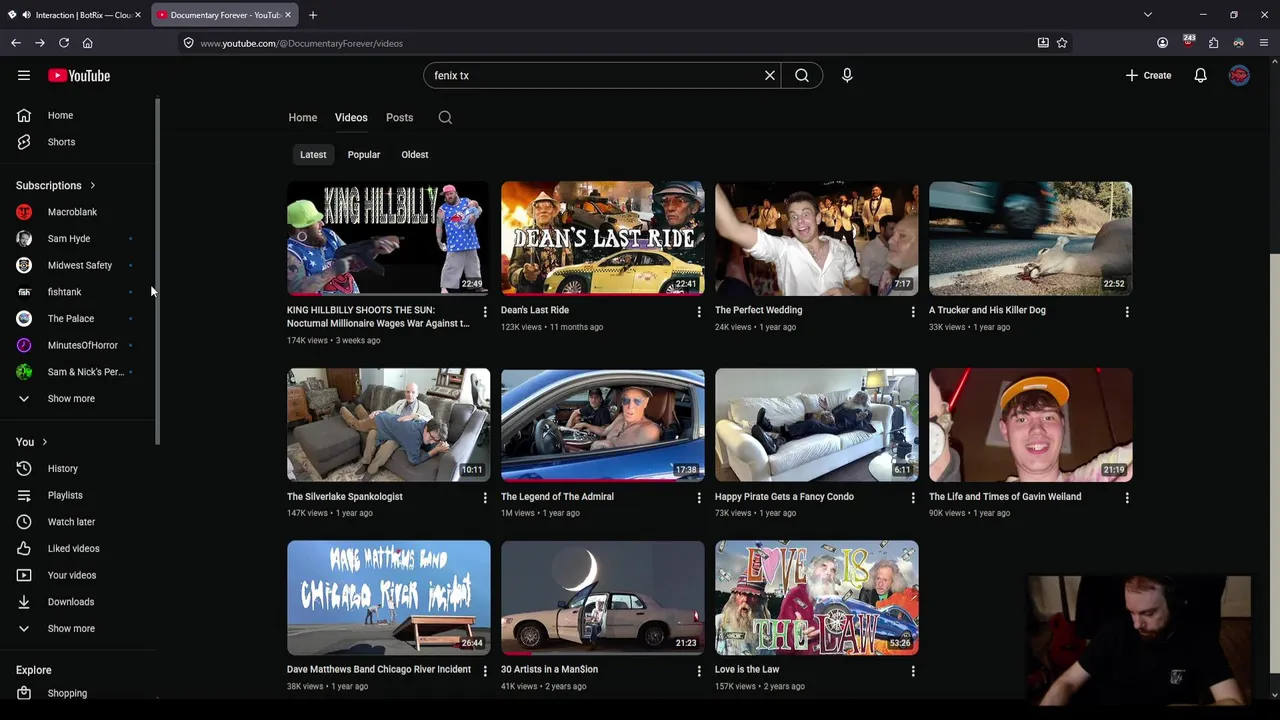Click the YouTube logo

point(79,76)
